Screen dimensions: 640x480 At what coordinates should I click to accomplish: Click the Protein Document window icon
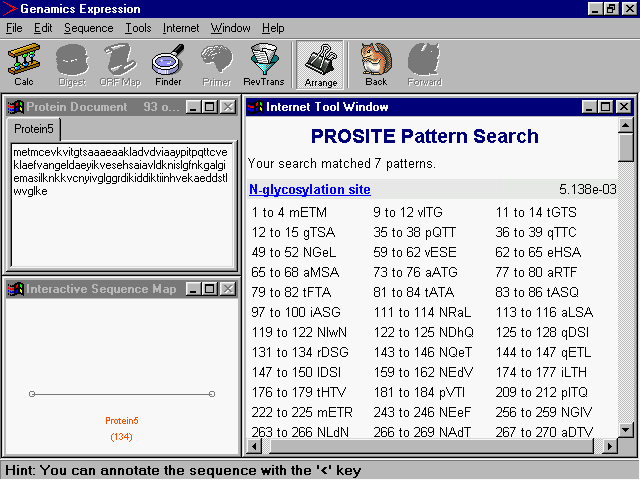point(16,107)
